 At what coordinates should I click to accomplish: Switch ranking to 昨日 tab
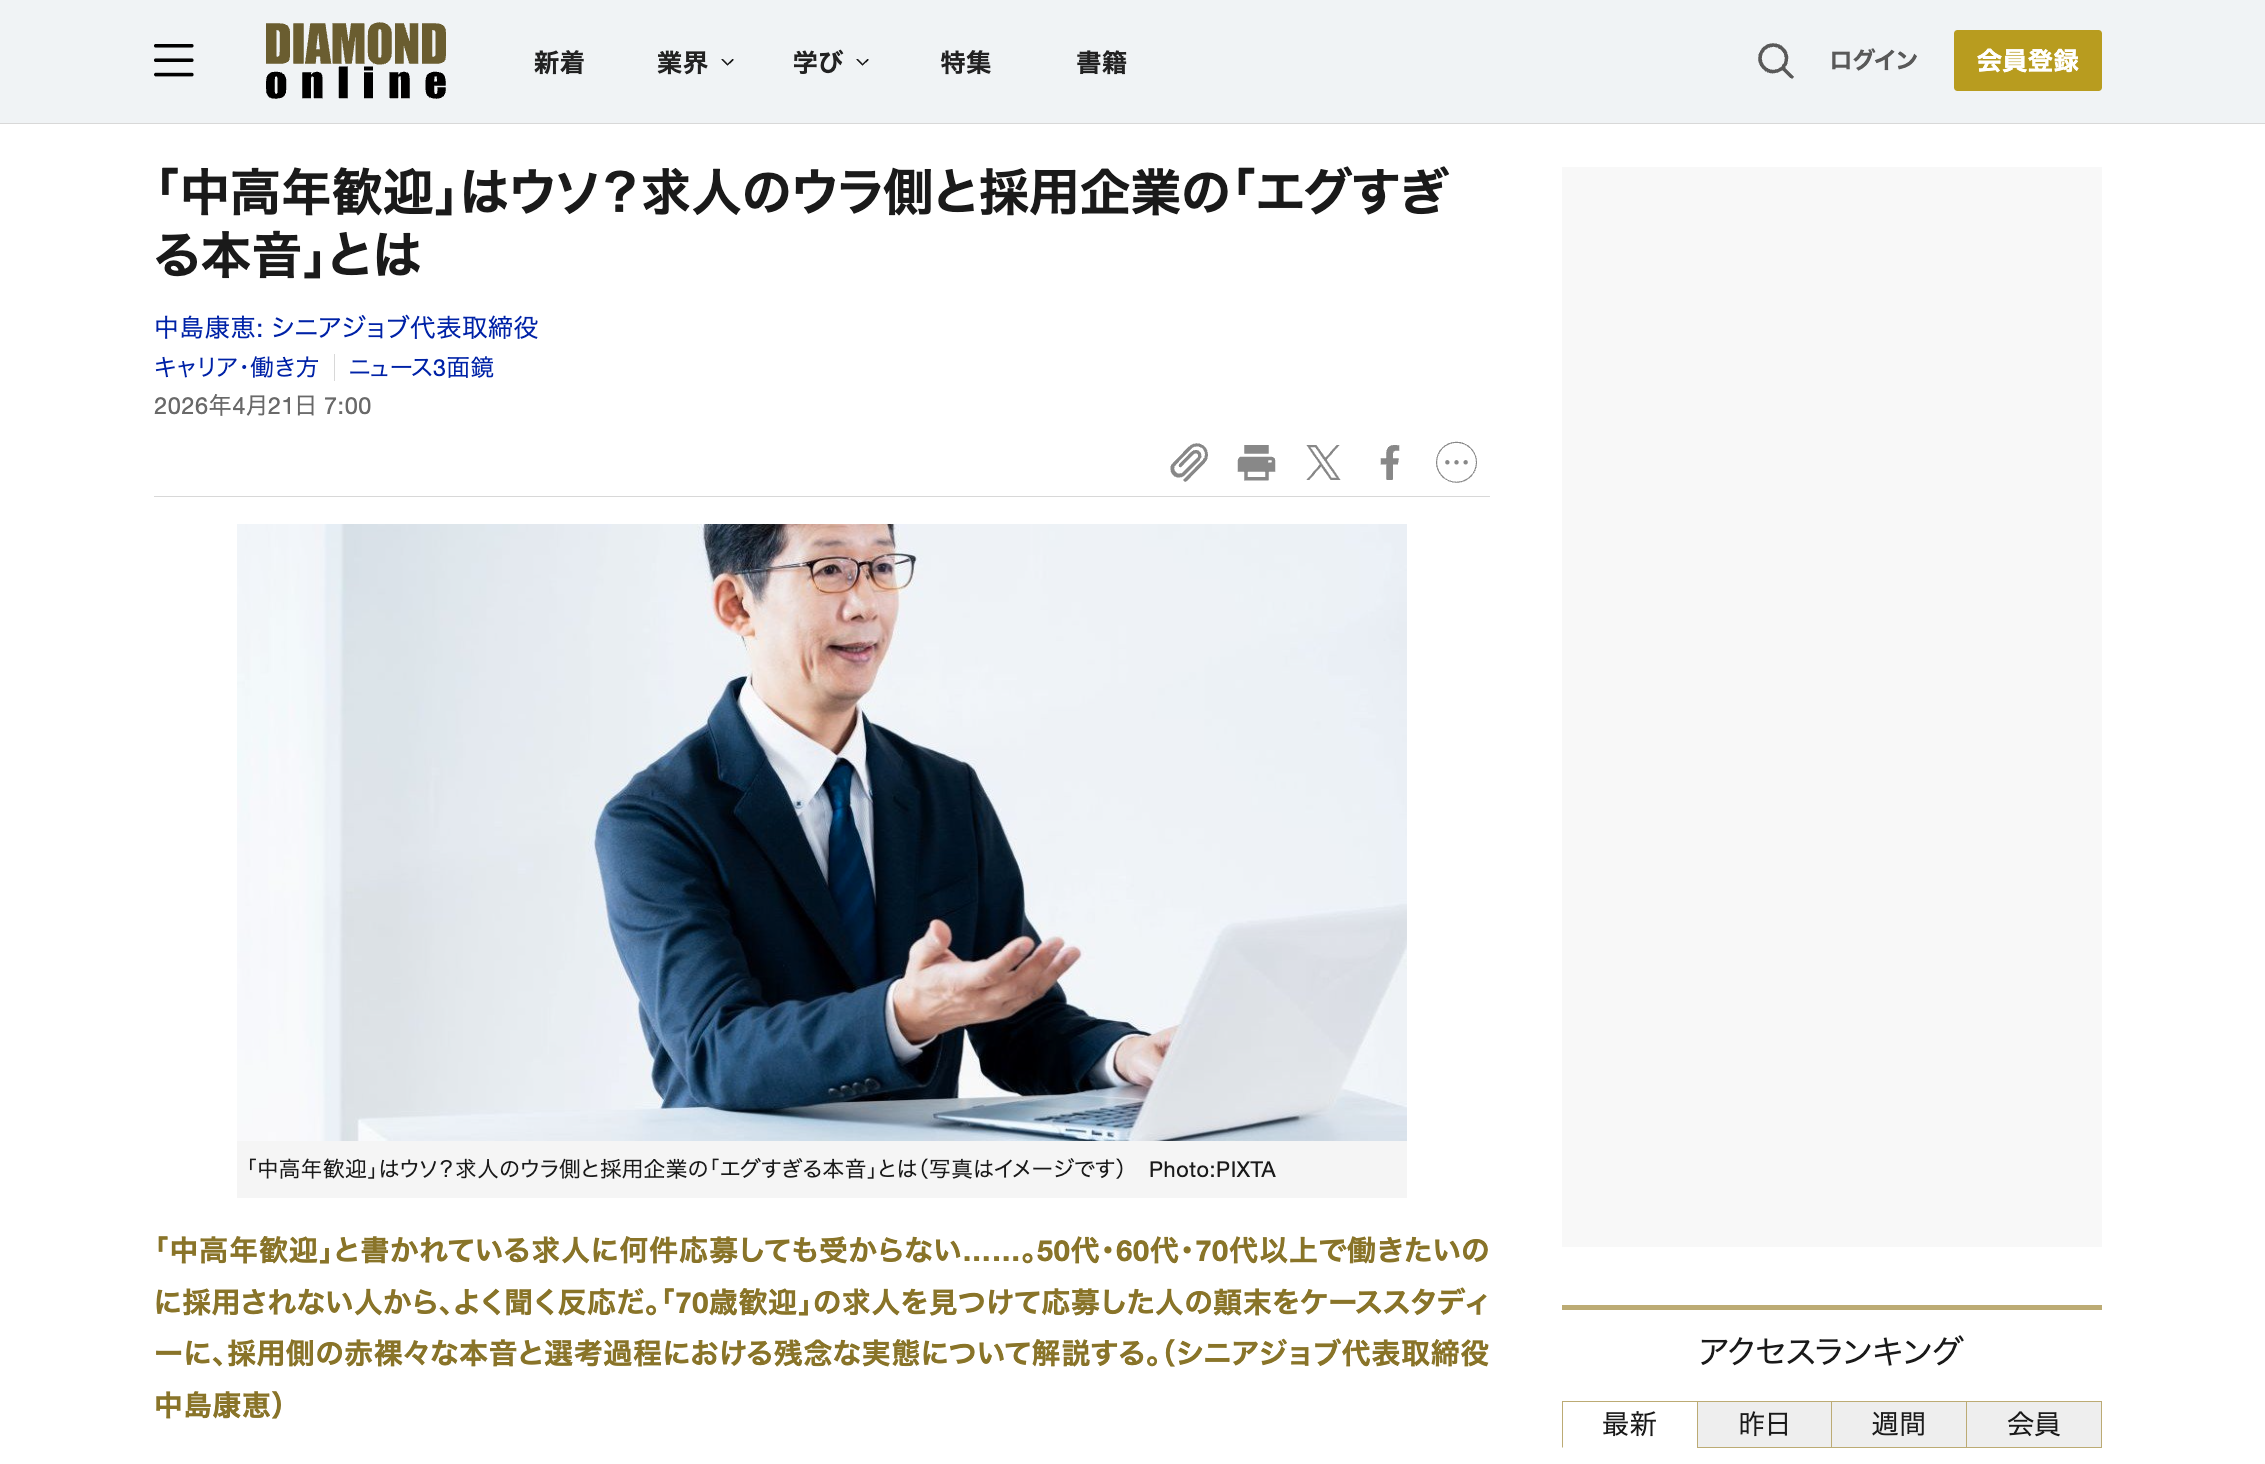[x=1764, y=1423]
